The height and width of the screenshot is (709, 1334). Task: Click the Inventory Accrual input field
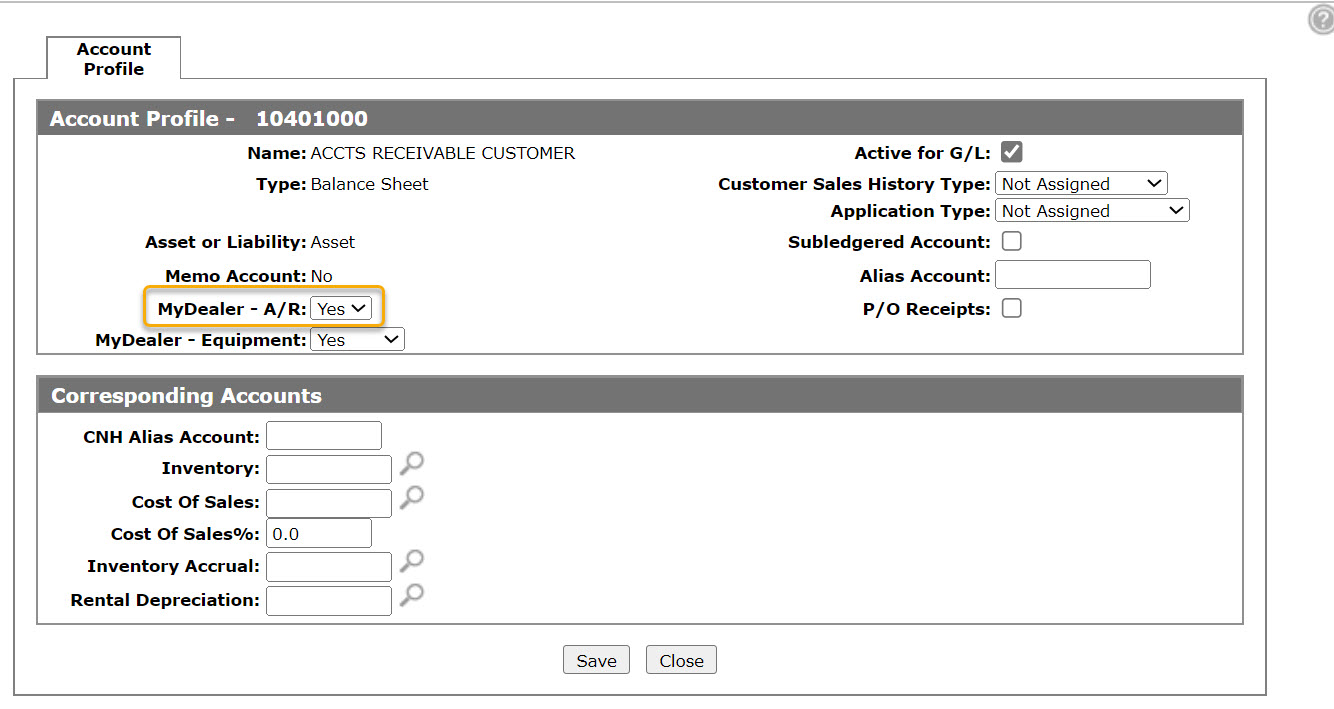(329, 567)
